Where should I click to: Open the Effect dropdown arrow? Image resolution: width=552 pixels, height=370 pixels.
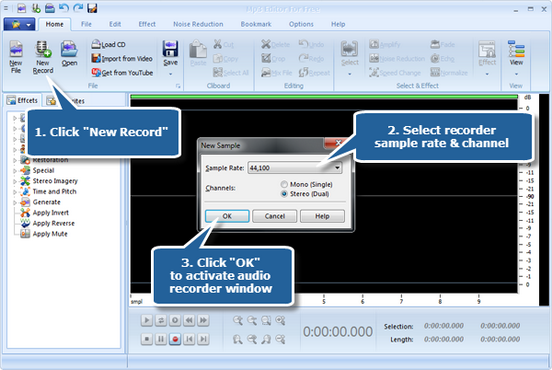click(487, 74)
